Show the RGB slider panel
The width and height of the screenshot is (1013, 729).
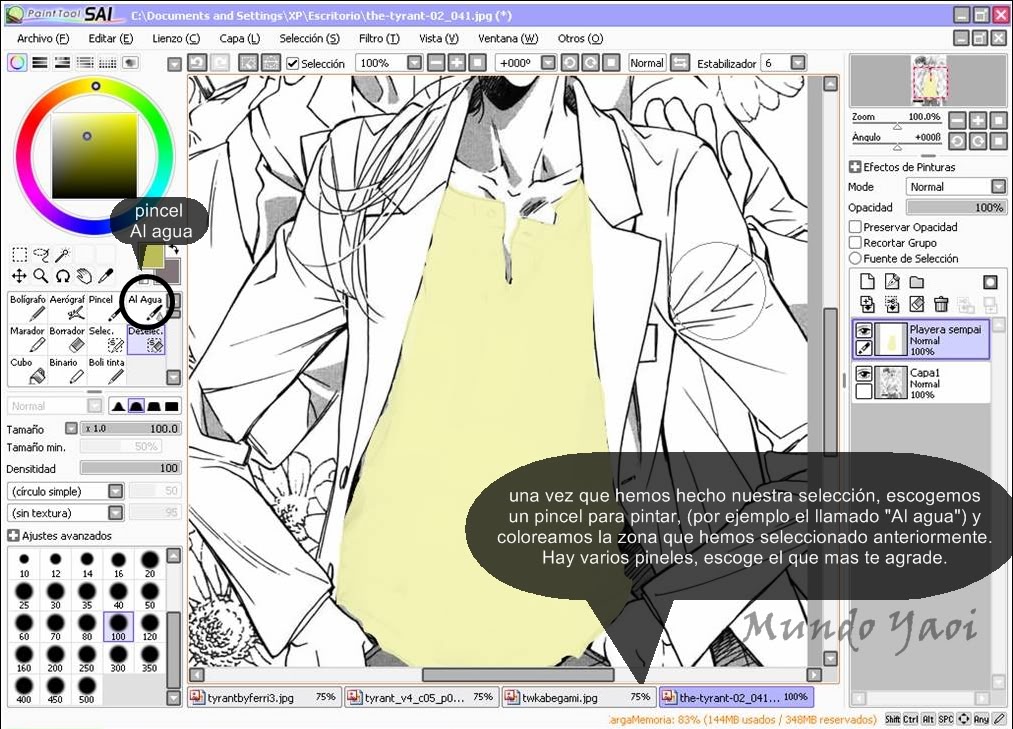pos(40,63)
